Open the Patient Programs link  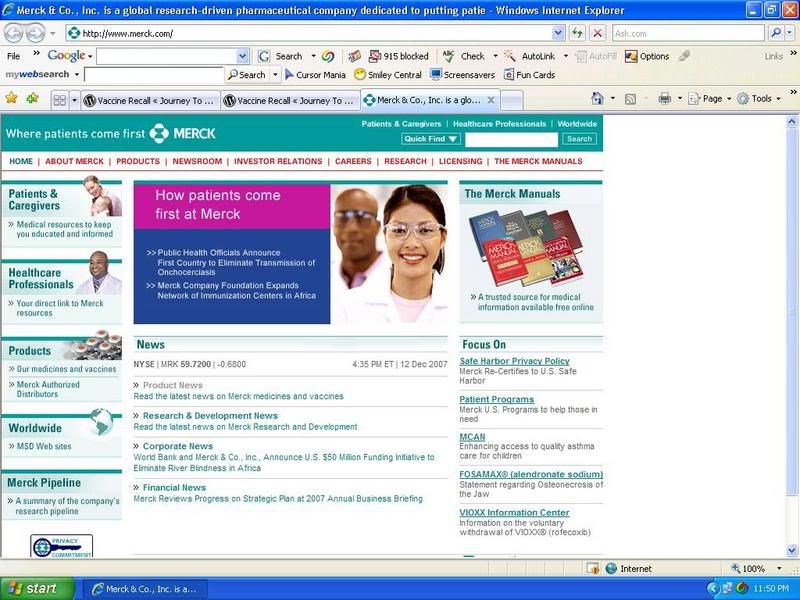tap(496, 399)
